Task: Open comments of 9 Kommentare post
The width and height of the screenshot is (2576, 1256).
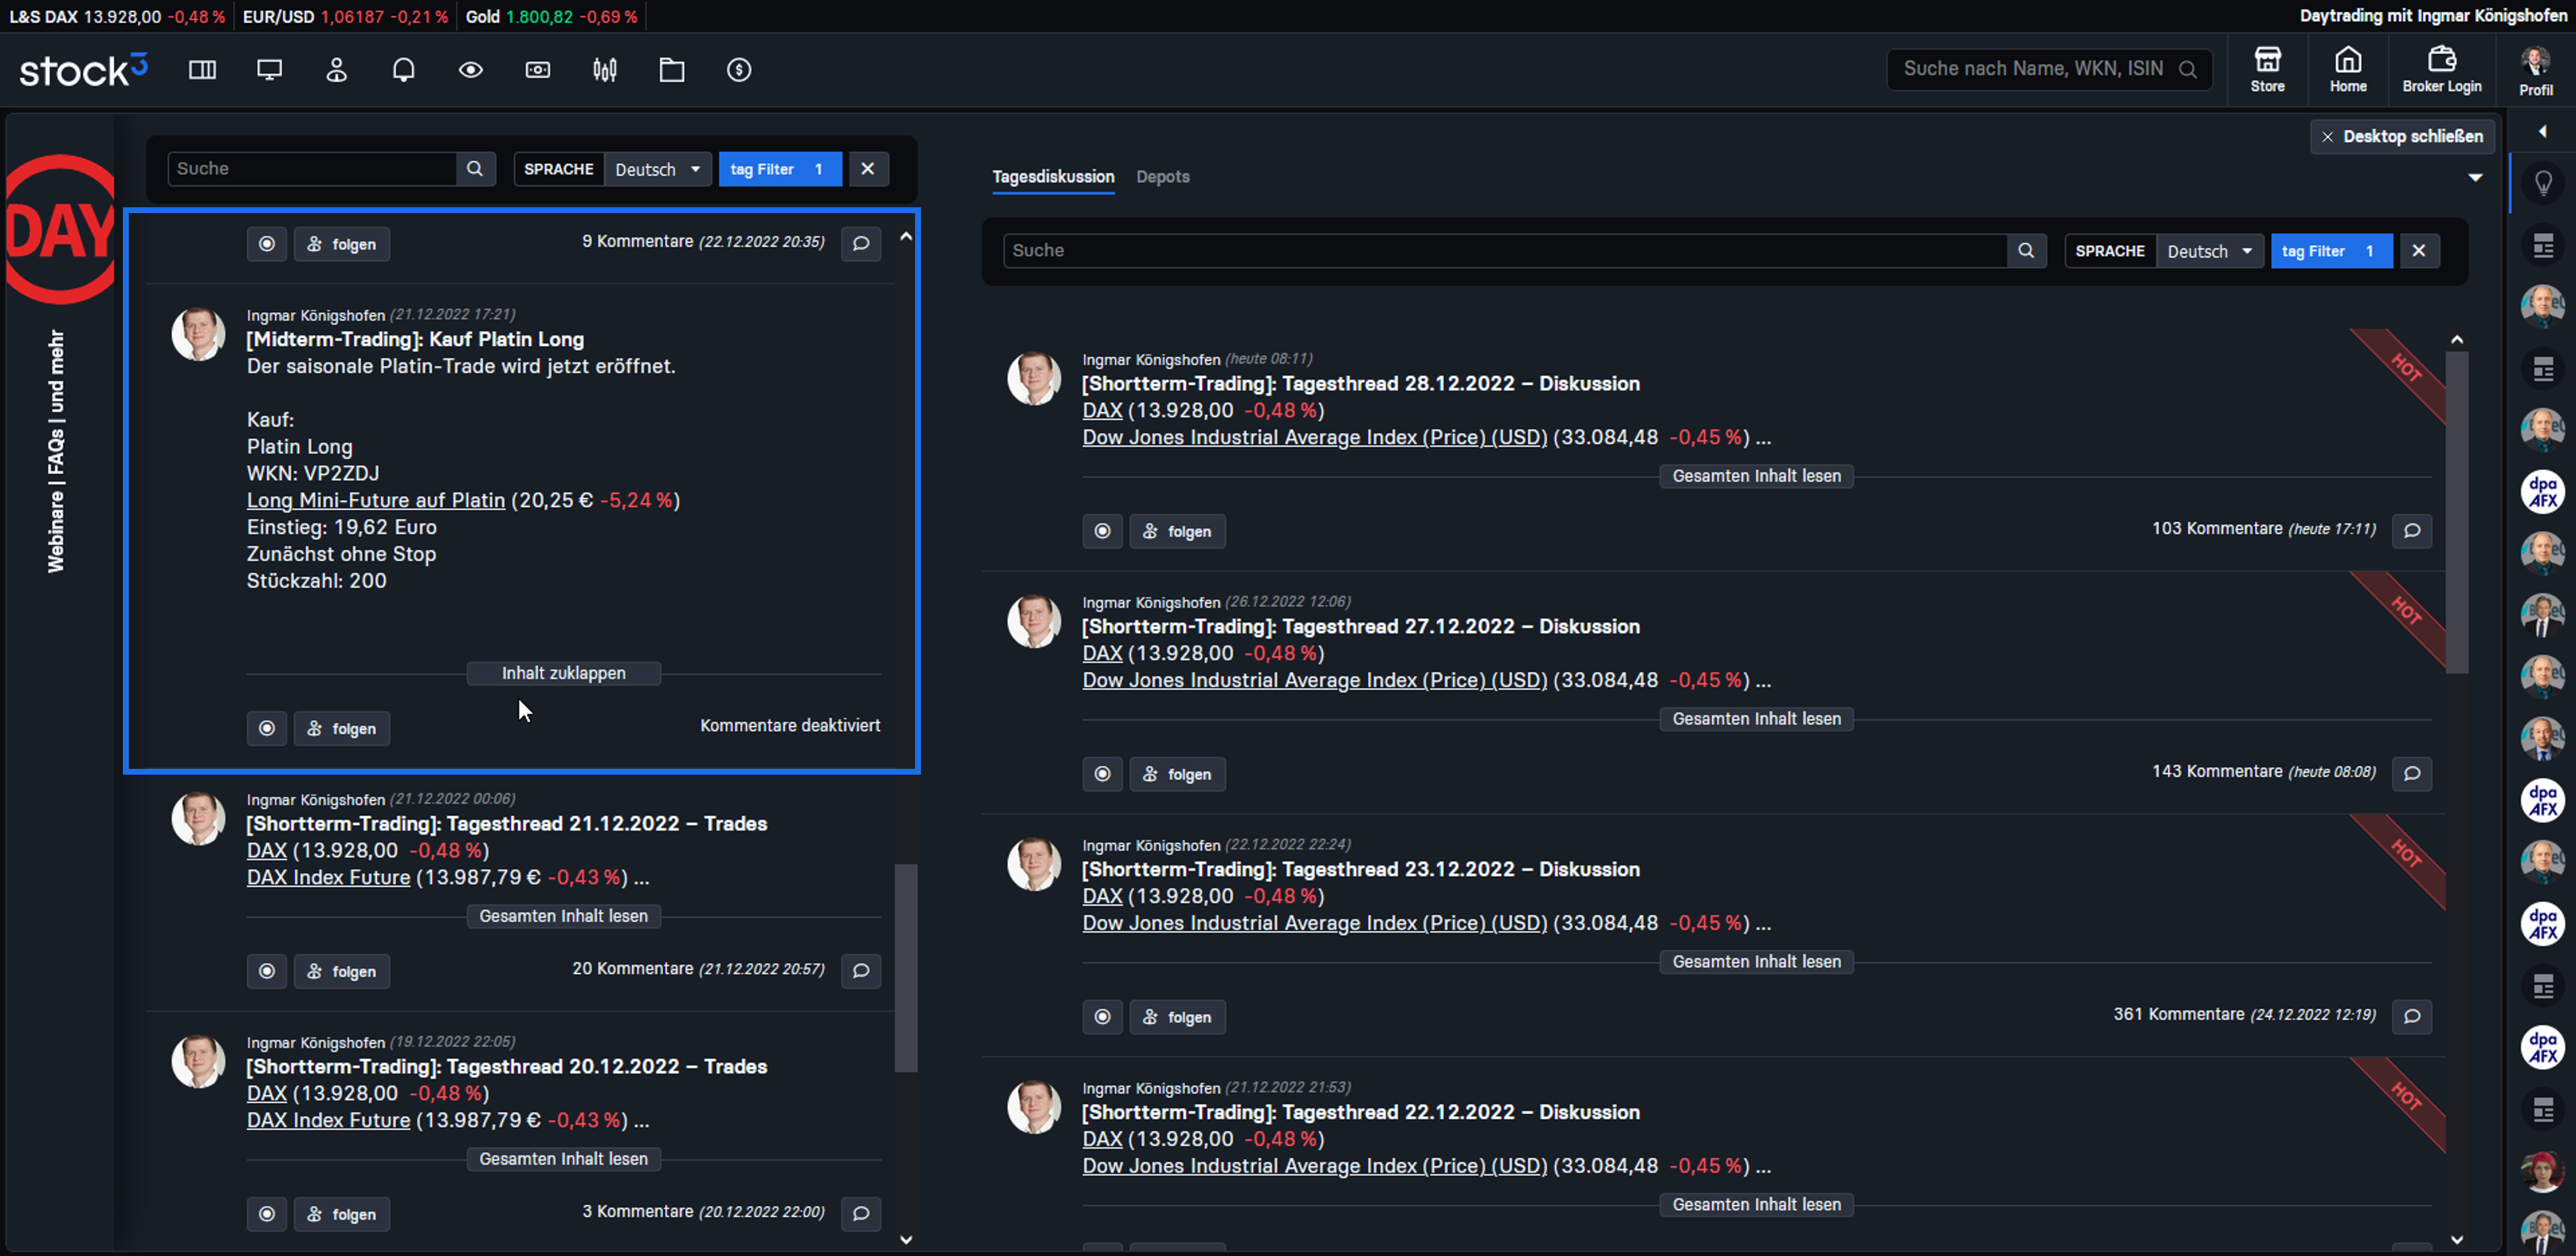Action: coord(861,243)
